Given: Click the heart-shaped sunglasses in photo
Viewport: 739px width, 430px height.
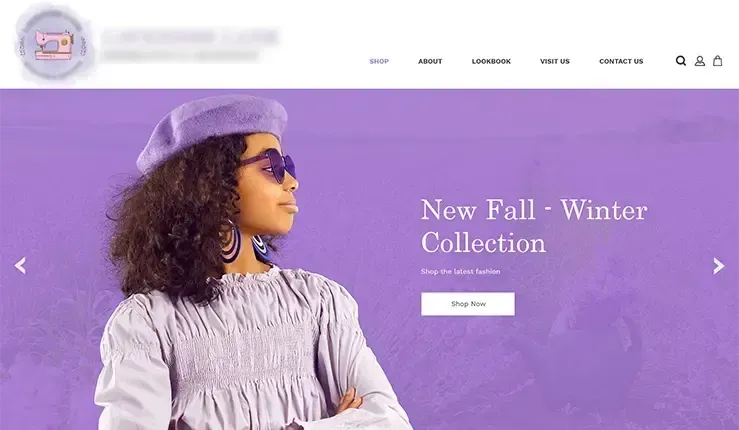Looking at the screenshot, I should [270, 165].
